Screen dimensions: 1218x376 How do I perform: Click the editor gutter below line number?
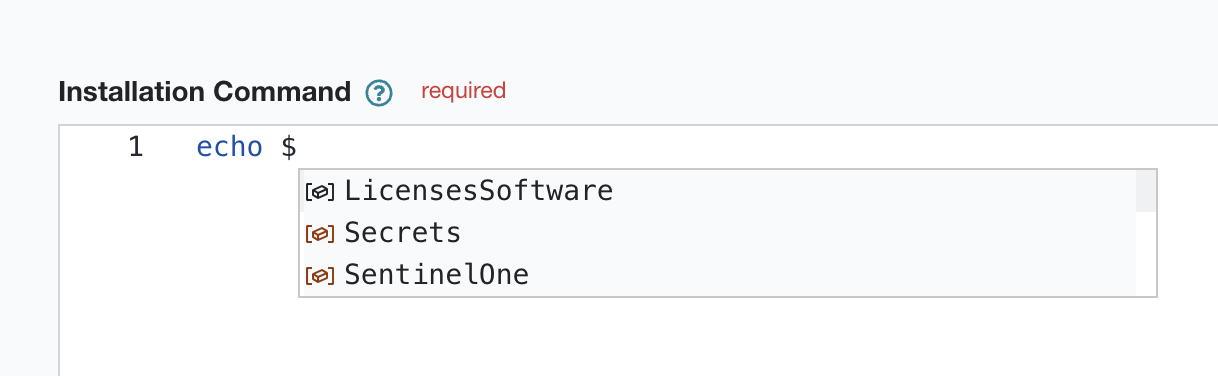pyautogui.click(x=120, y=270)
